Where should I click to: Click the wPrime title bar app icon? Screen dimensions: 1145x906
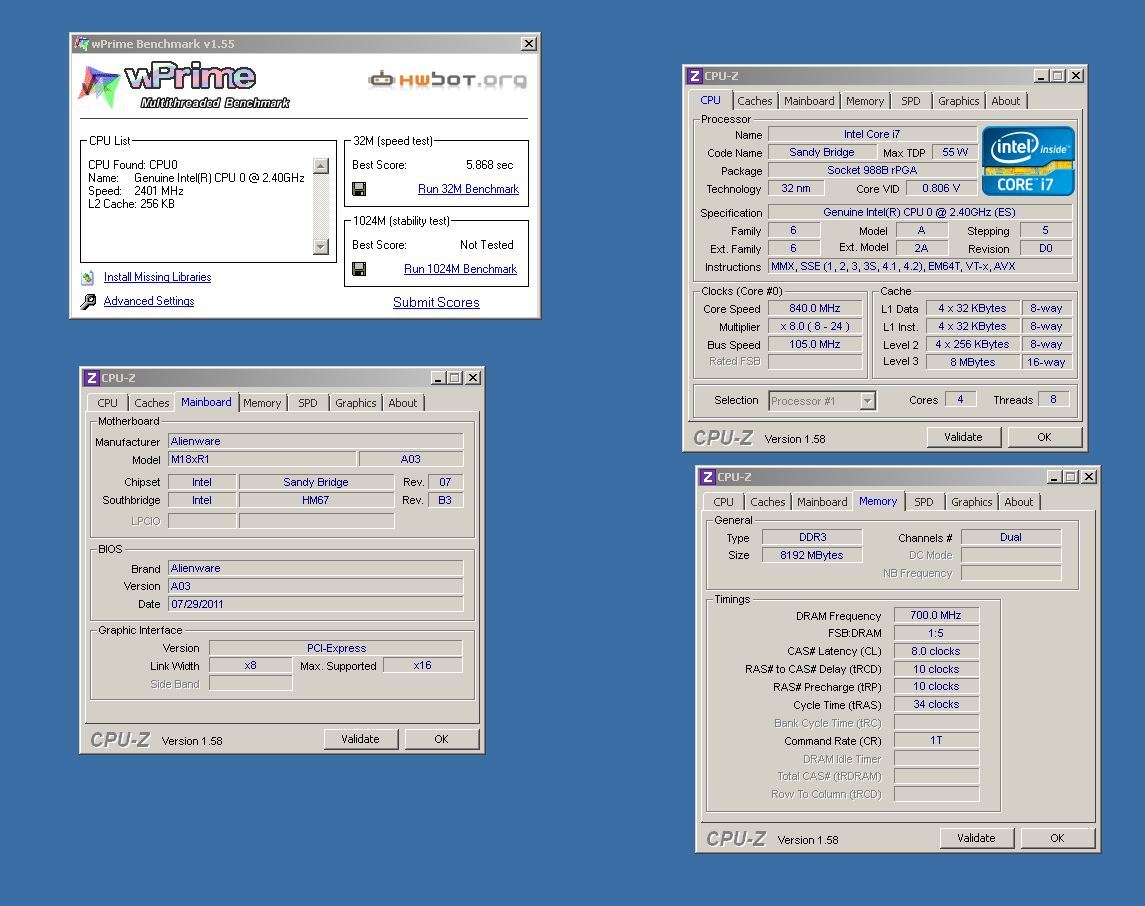point(81,44)
